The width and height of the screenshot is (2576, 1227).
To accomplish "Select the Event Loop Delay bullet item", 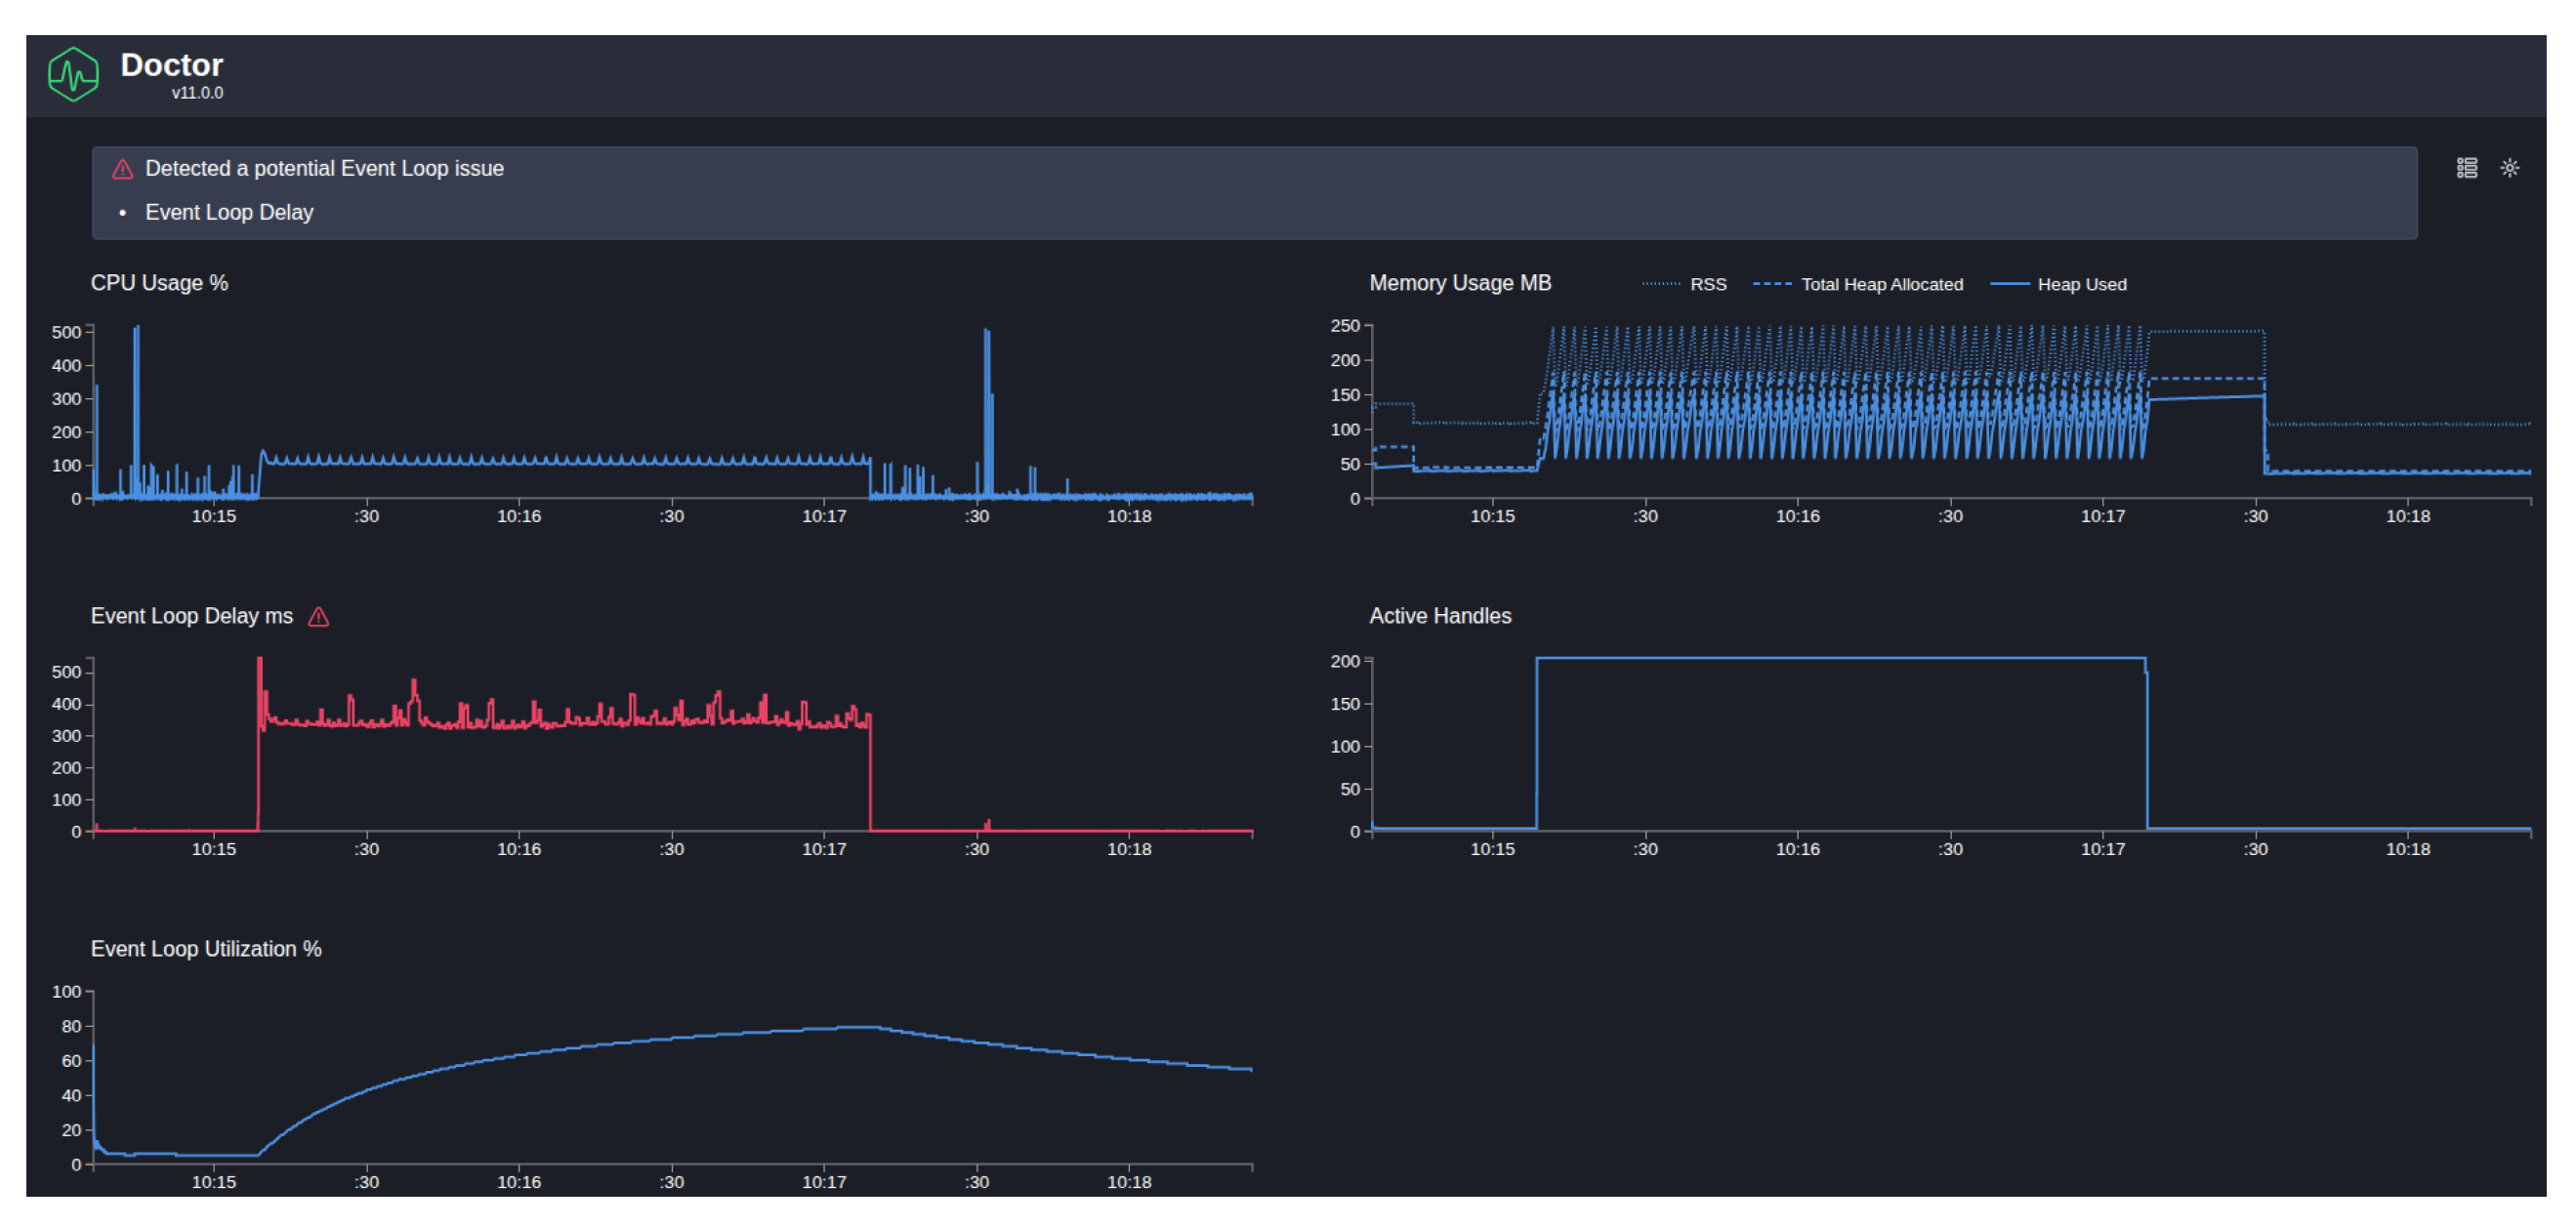I will click(x=229, y=212).
